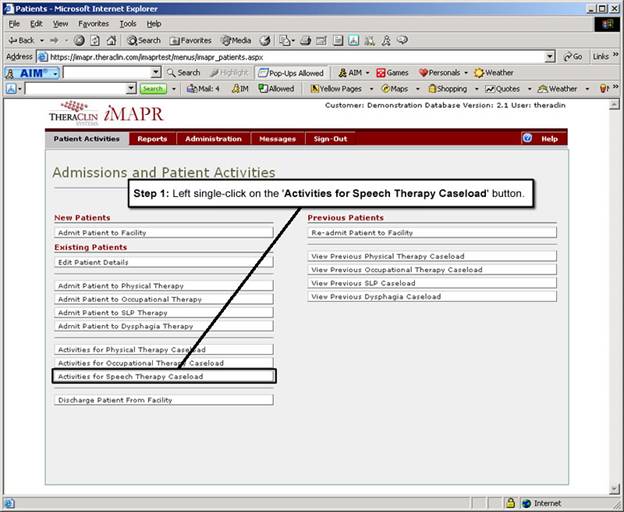
Task: Click Activities for Speech Therapy Caseload
Action: pos(164,377)
